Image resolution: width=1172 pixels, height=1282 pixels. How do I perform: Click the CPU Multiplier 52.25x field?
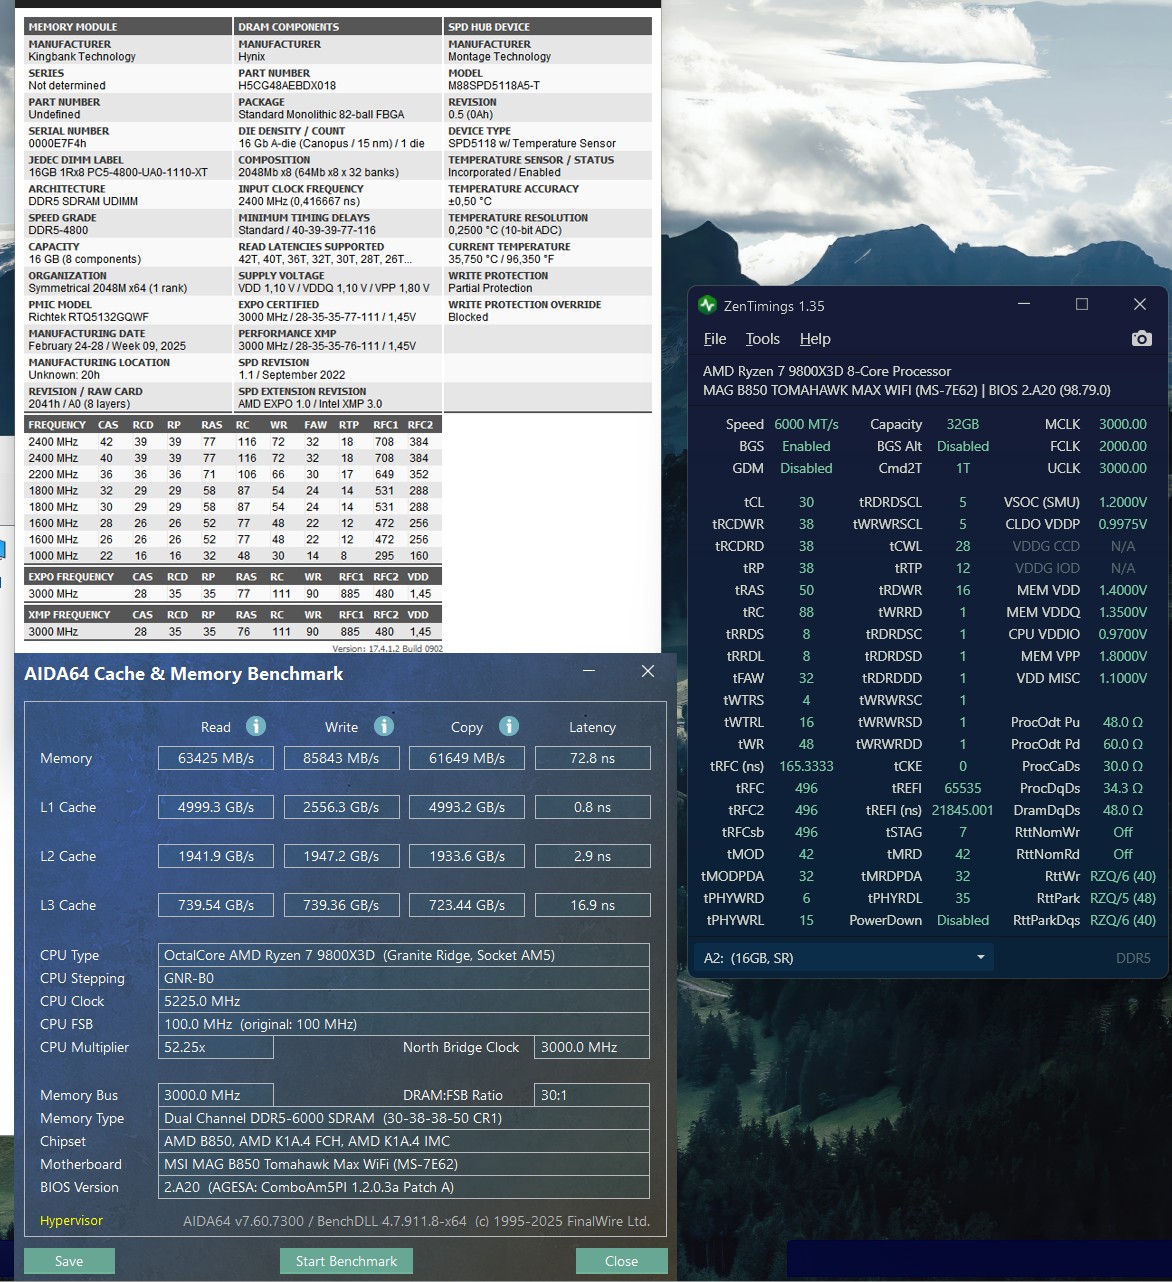[216, 1047]
